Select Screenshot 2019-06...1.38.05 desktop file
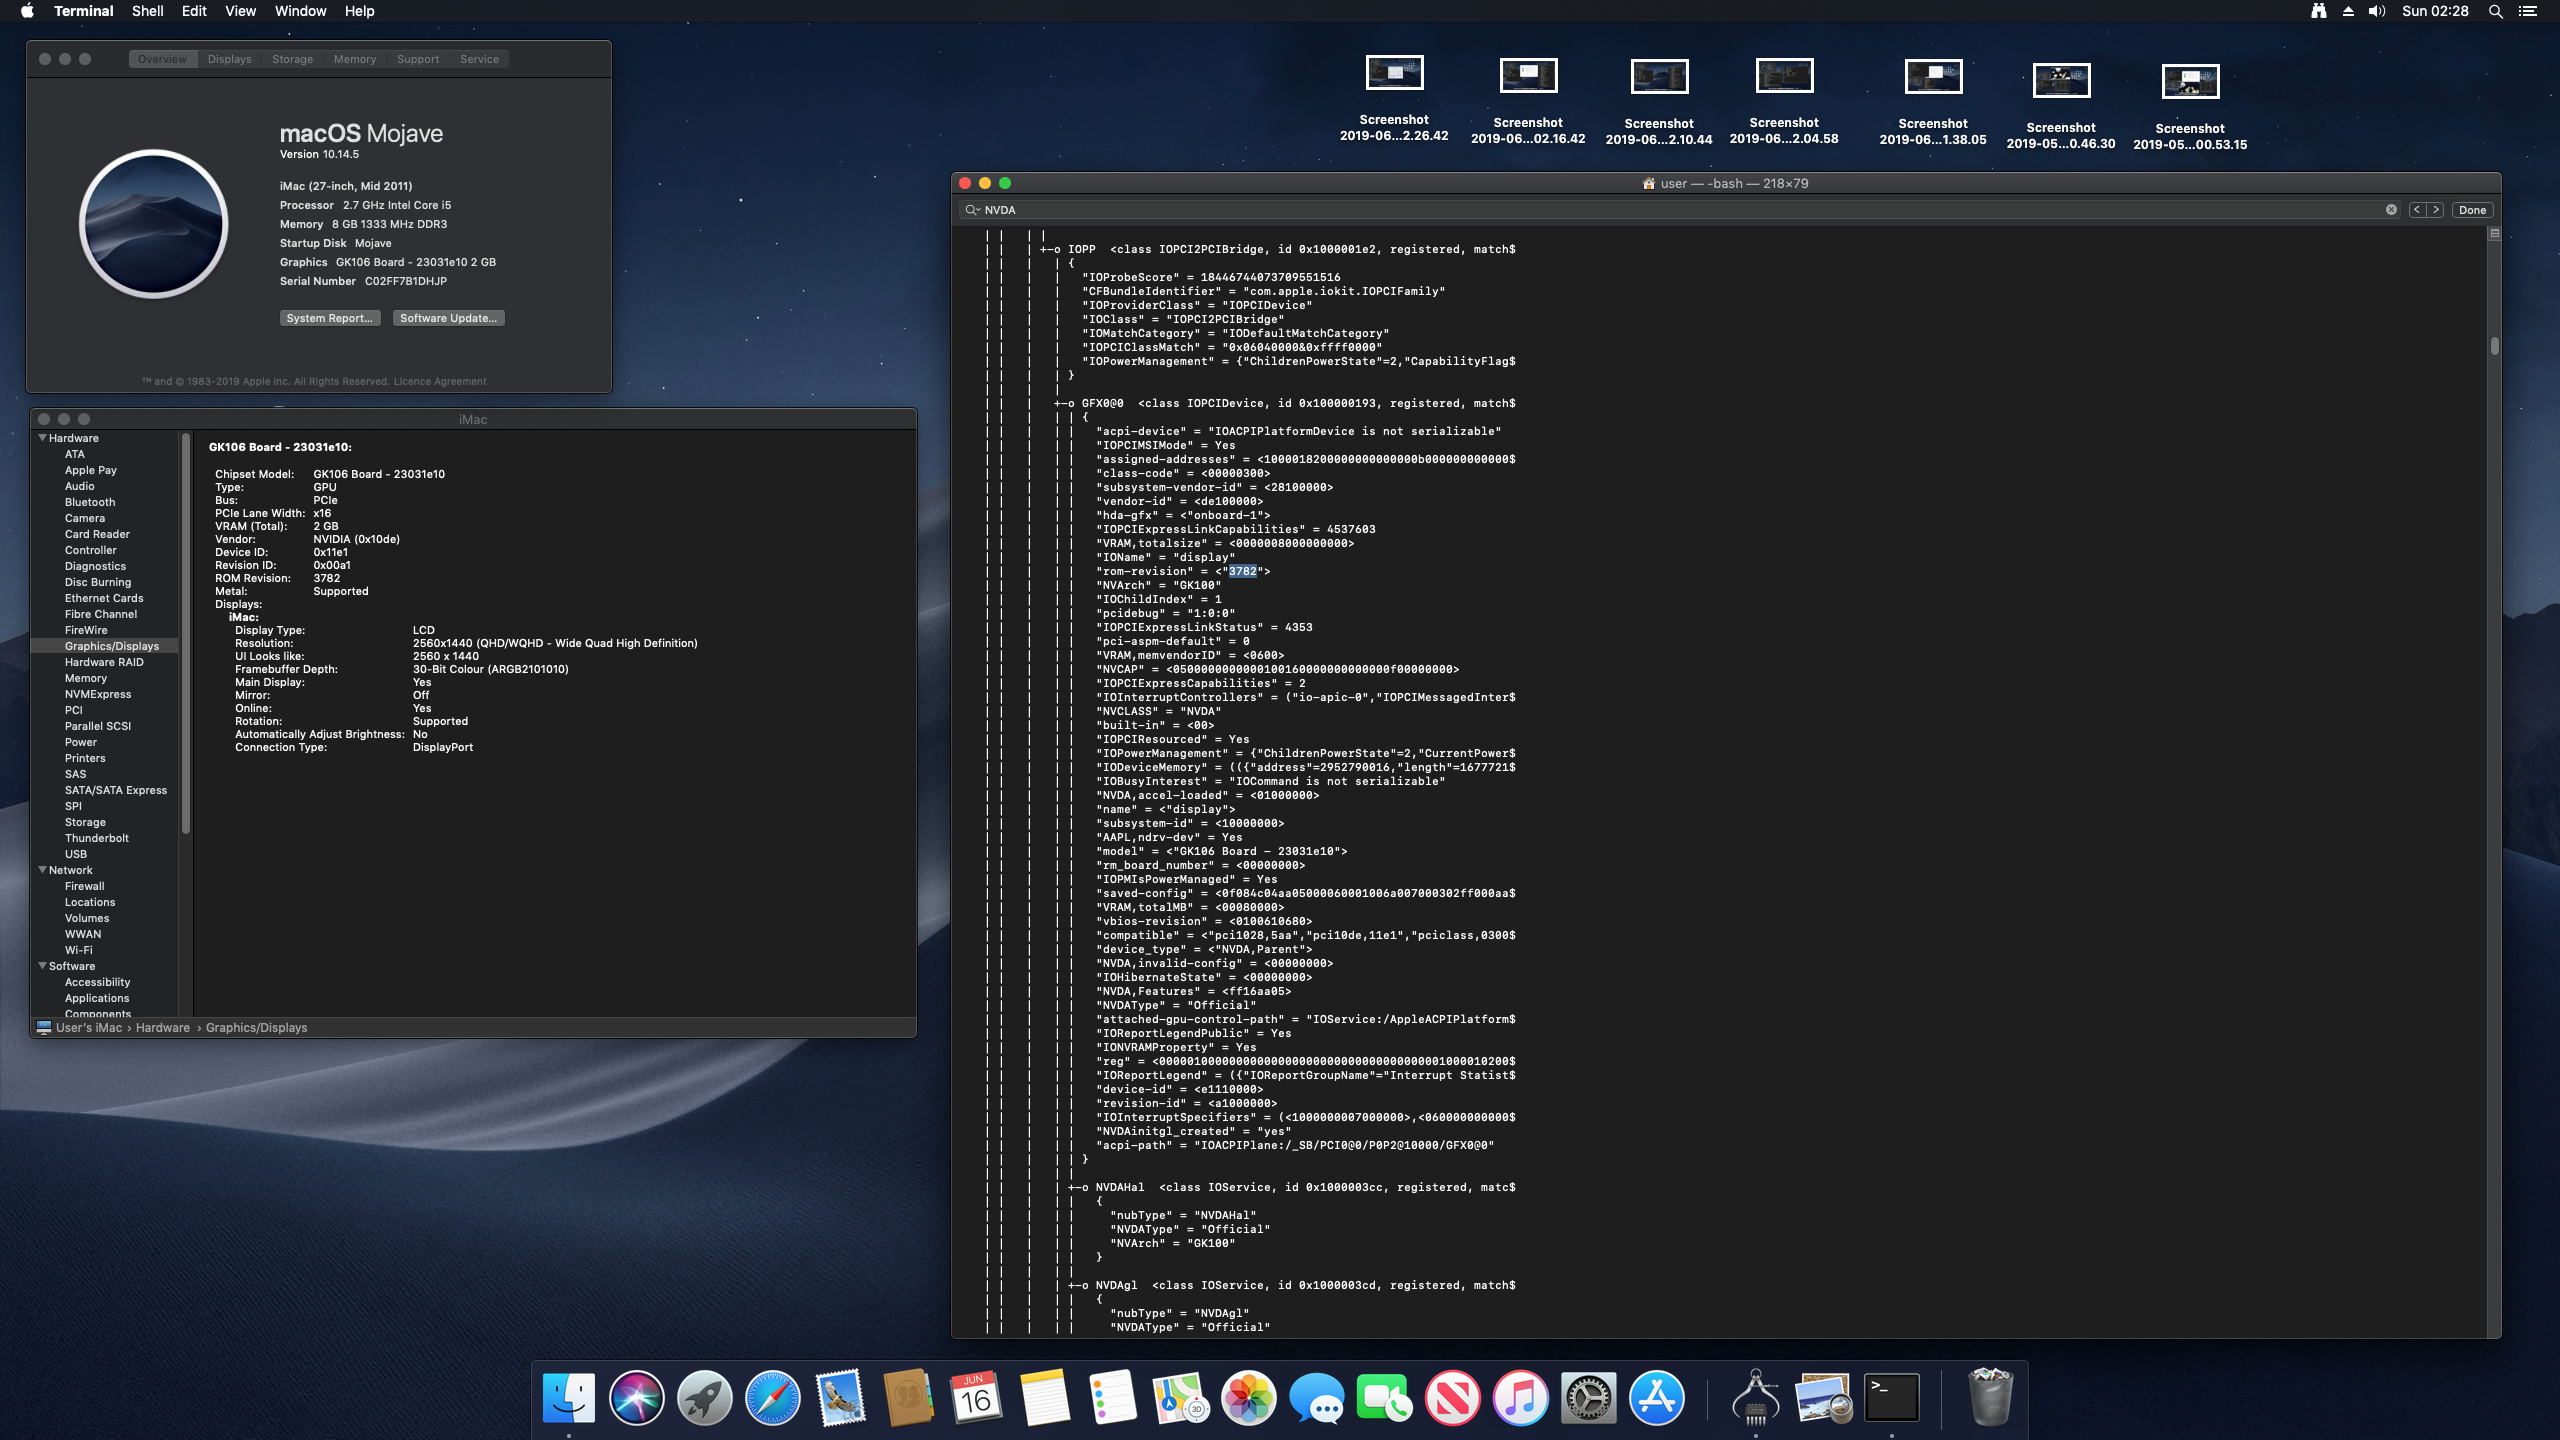Viewport: 2560px width, 1440px height. point(1933,103)
